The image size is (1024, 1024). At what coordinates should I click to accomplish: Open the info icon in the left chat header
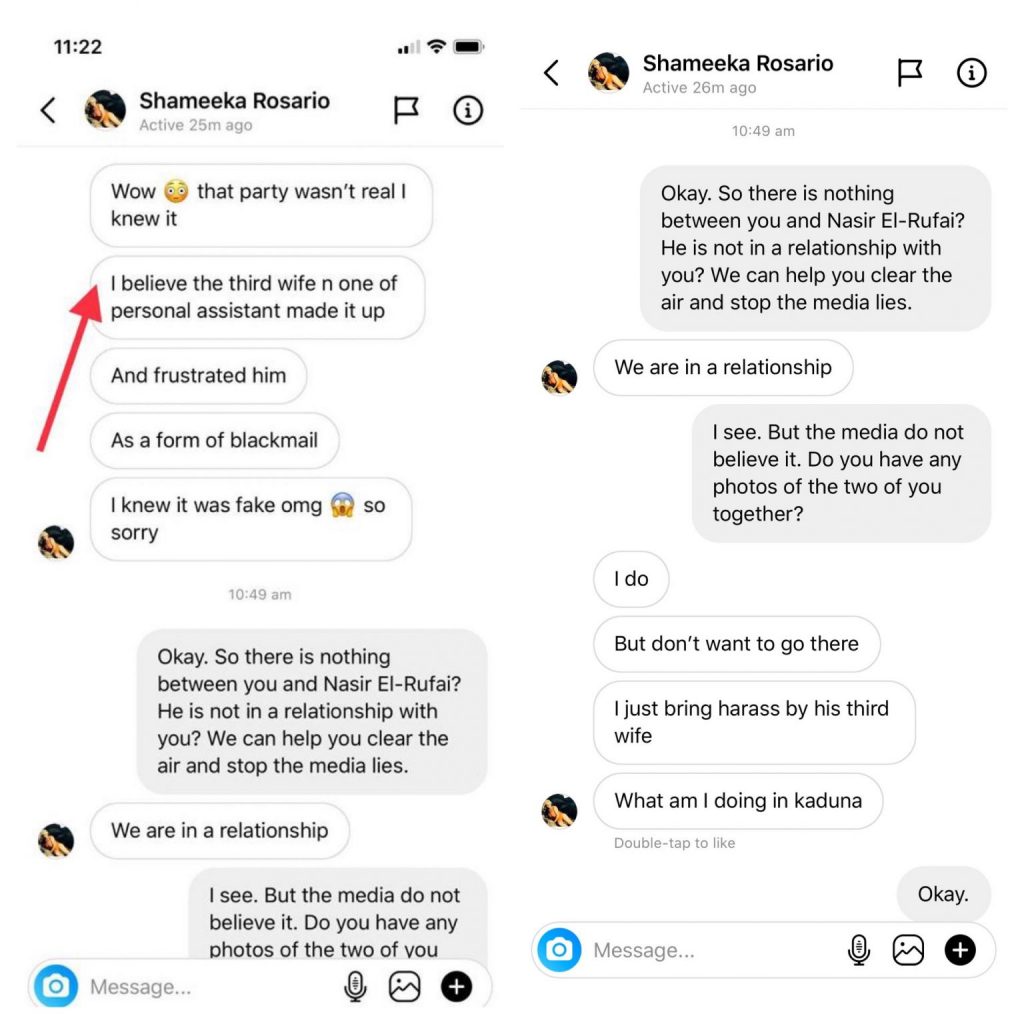tap(468, 110)
